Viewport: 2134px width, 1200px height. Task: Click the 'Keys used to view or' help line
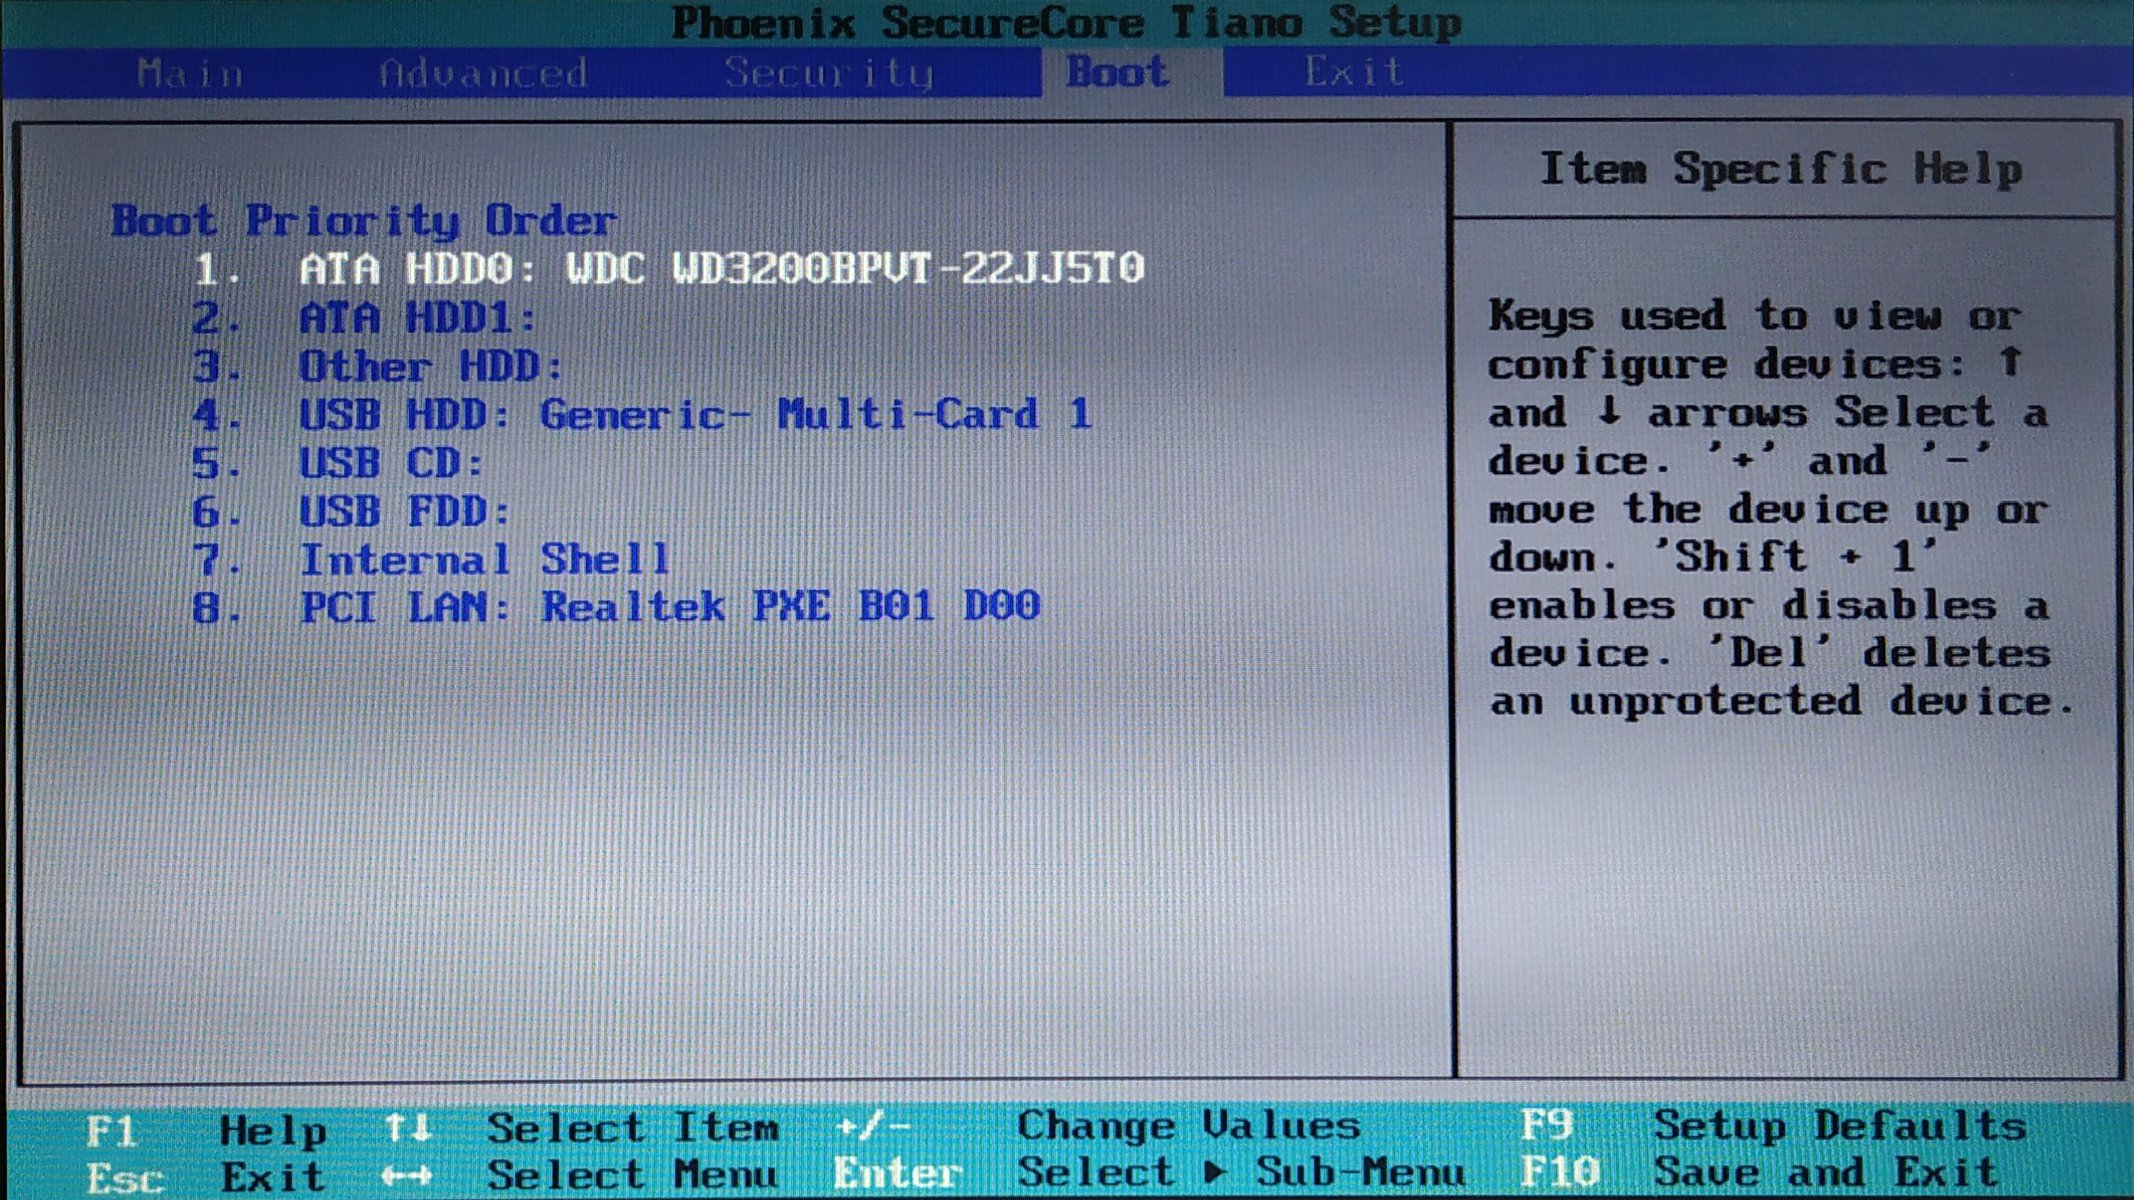pyautogui.click(x=1755, y=316)
